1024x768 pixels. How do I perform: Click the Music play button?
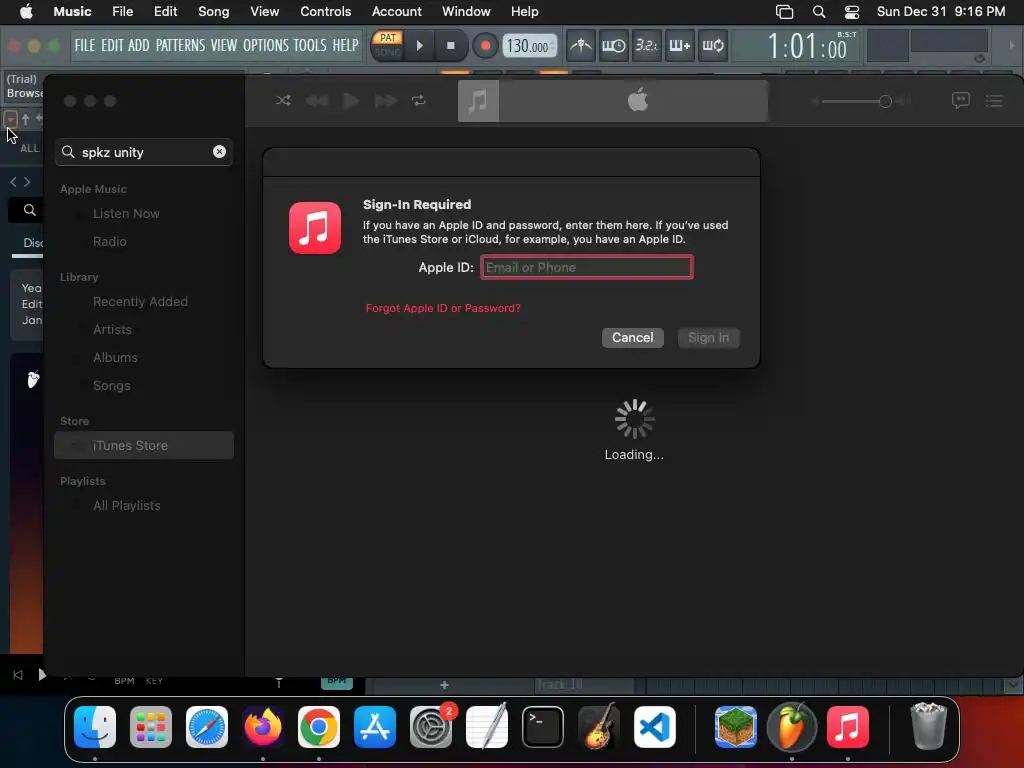coord(351,101)
